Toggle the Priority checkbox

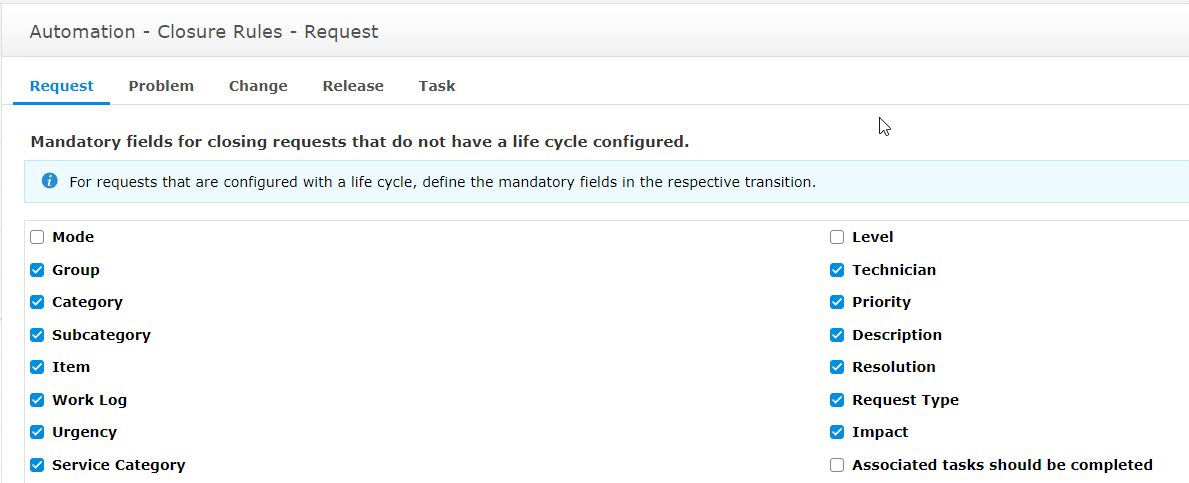pyautogui.click(x=837, y=302)
